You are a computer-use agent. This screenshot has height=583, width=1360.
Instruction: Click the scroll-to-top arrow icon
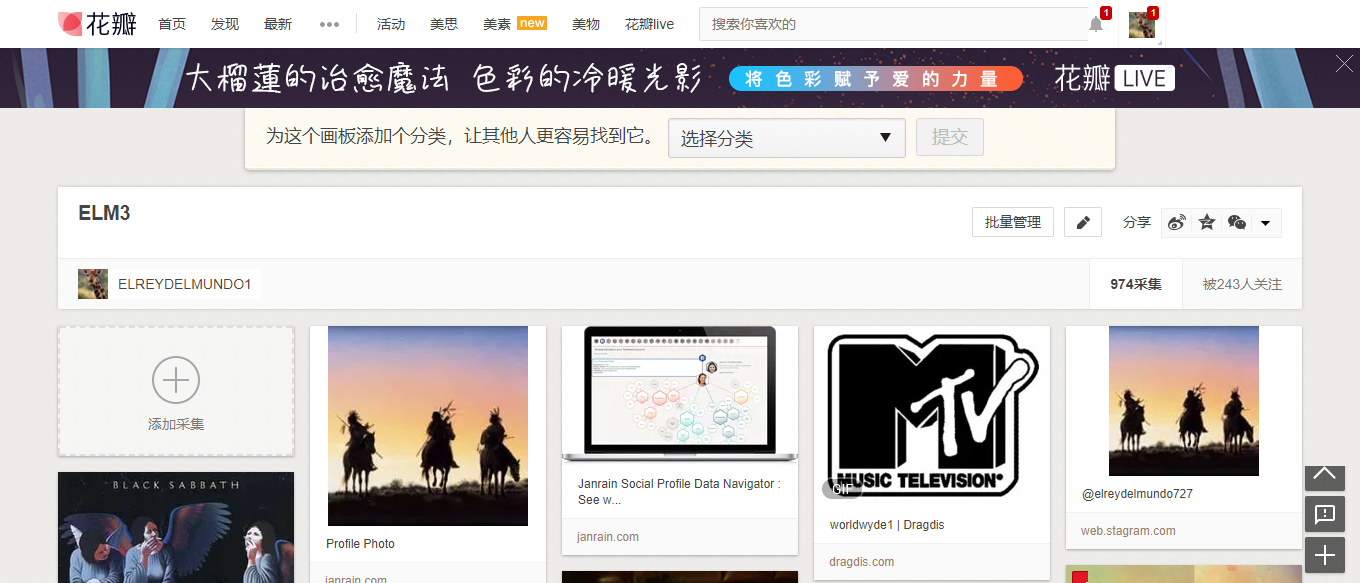click(1324, 474)
